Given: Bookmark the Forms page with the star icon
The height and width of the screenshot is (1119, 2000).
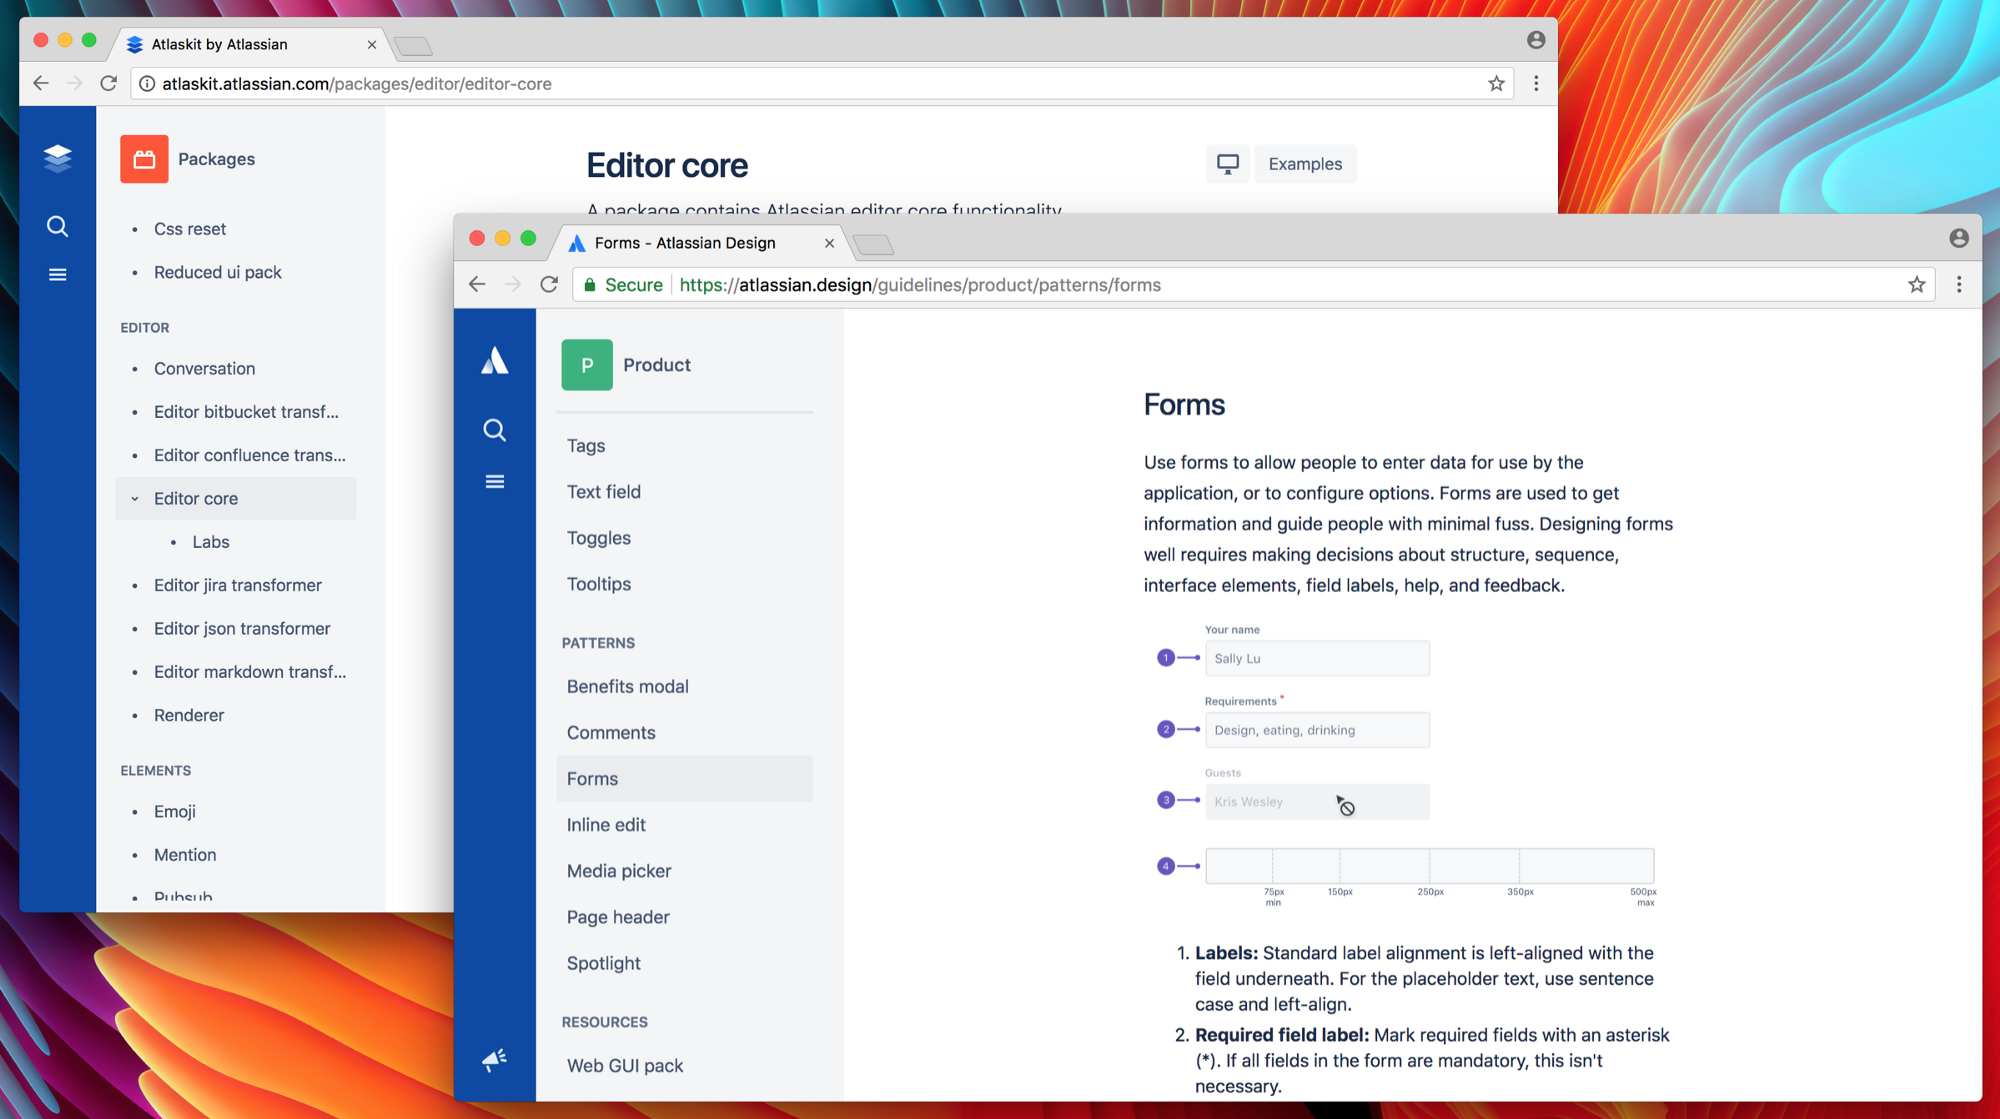Looking at the screenshot, I should click(x=1916, y=285).
